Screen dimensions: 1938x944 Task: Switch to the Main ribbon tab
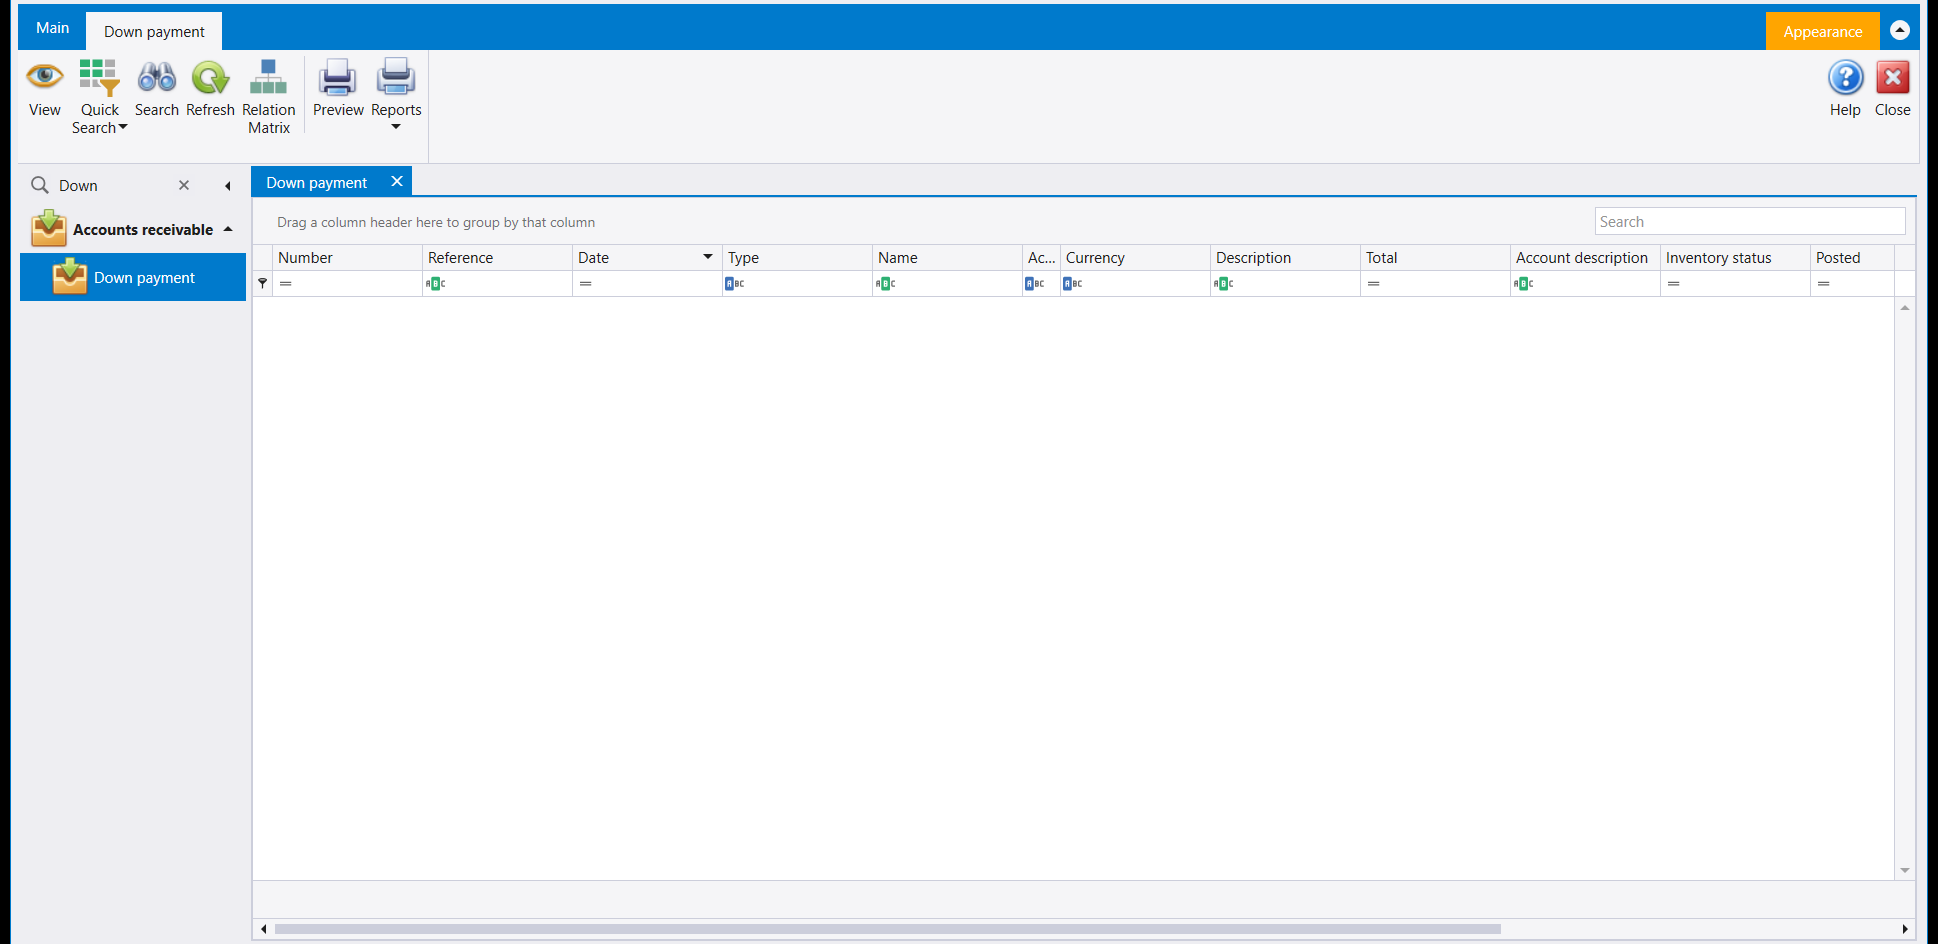(52, 28)
